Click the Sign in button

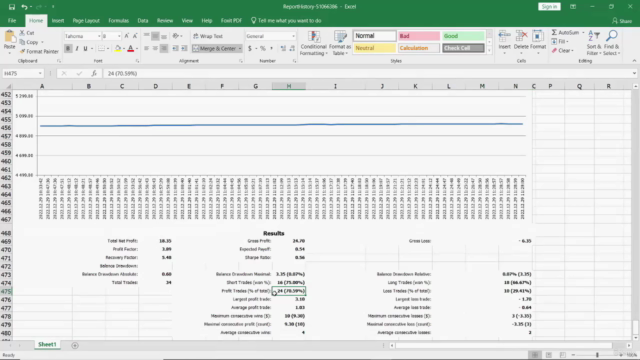coord(549,7)
